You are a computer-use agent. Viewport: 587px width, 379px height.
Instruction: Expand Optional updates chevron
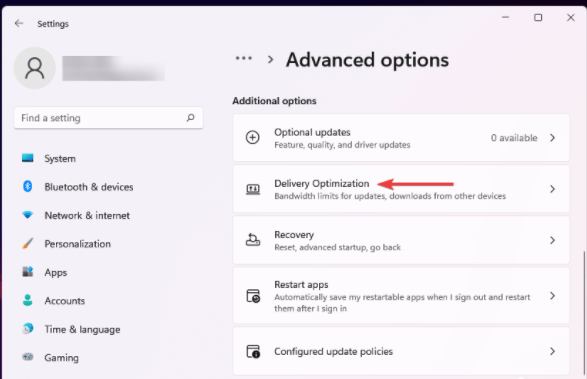click(553, 138)
